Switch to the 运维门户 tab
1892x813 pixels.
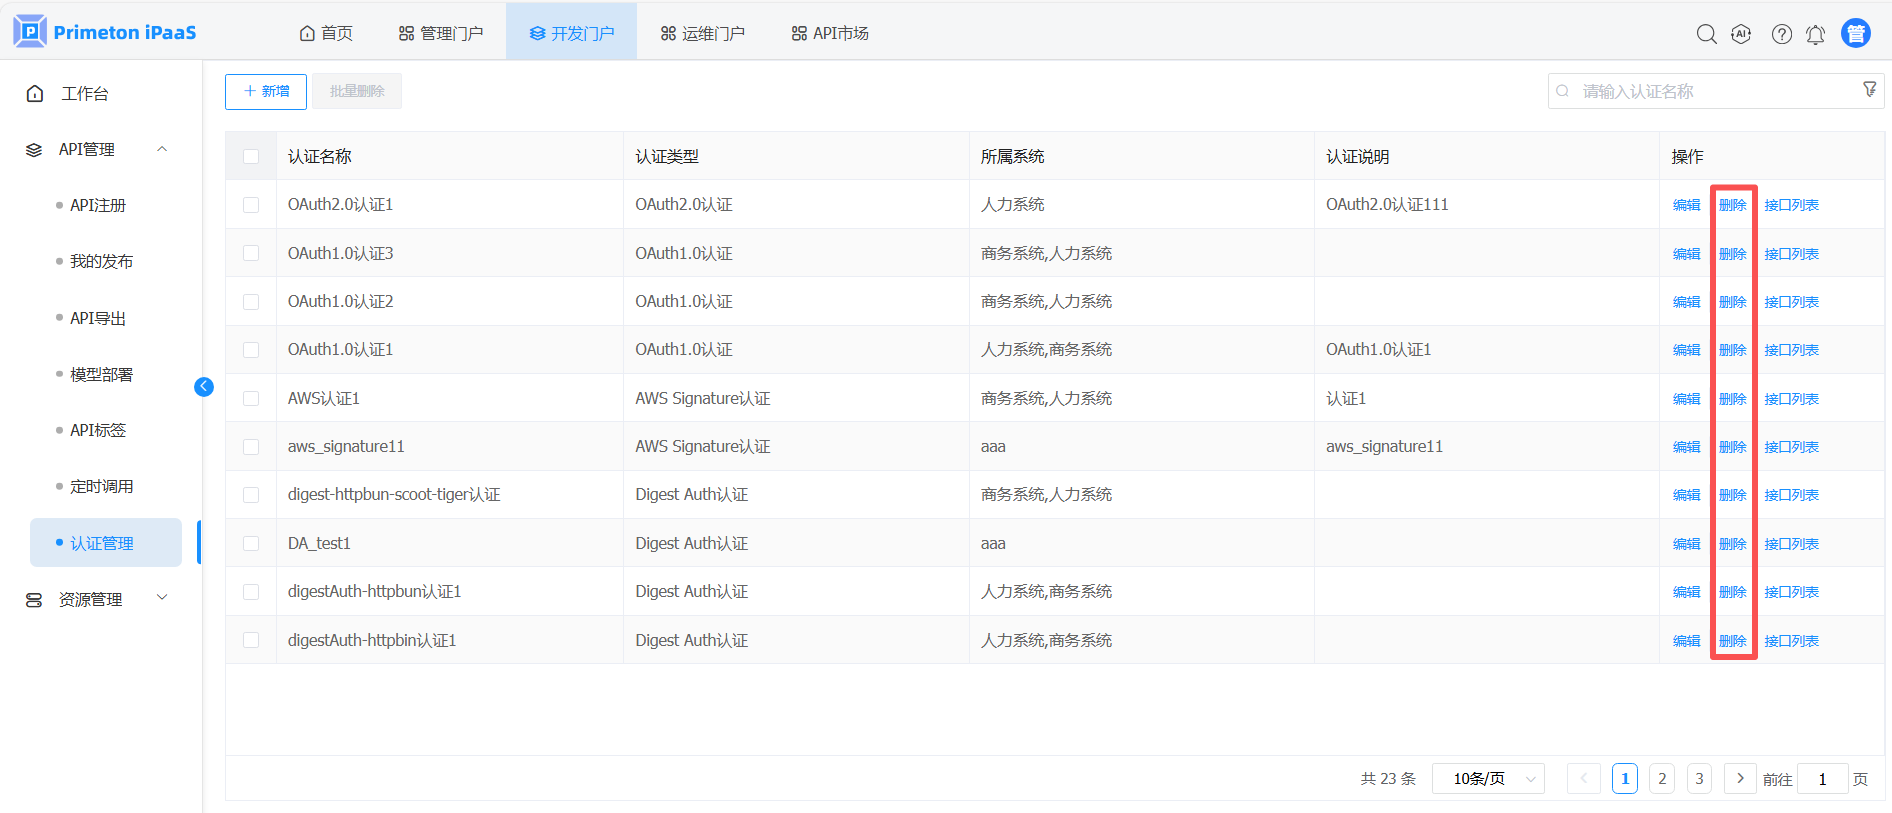coord(702,33)
